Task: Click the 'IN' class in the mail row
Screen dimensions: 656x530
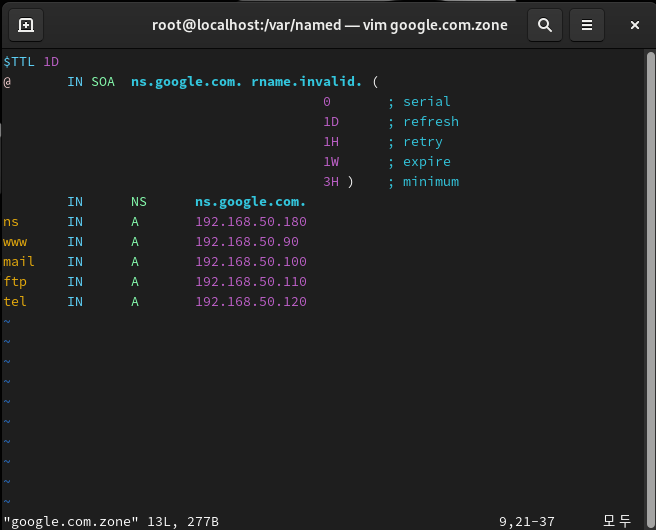Action: pyautogui.click(x=75, y=262)
